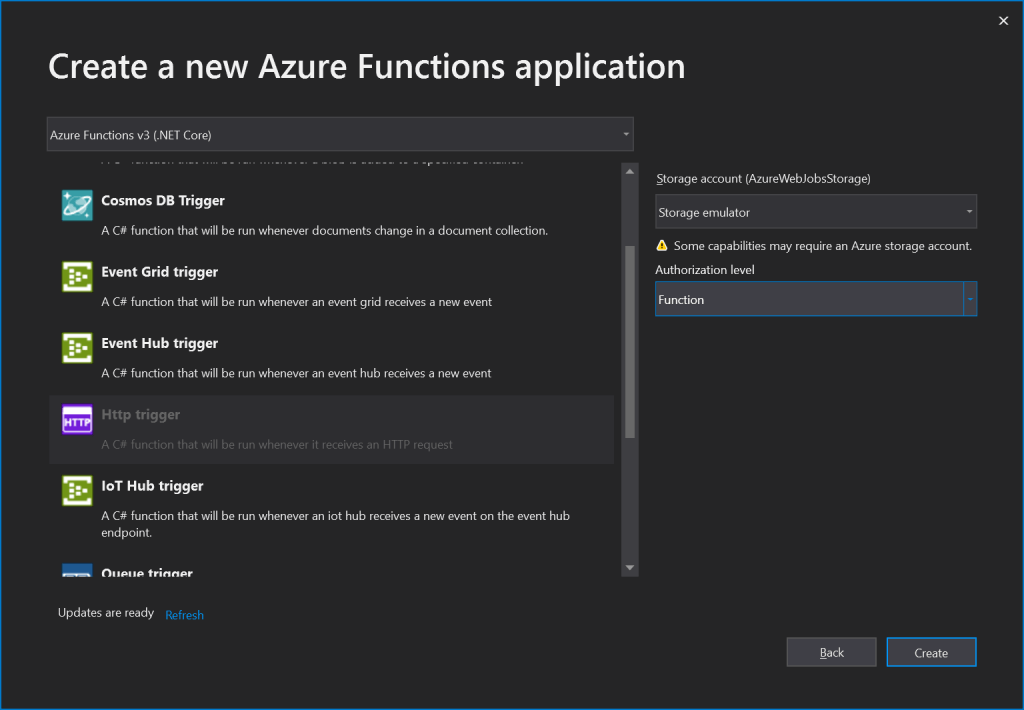Close the dialog with the X button

pyautogui.click(x=1003, y=21)
